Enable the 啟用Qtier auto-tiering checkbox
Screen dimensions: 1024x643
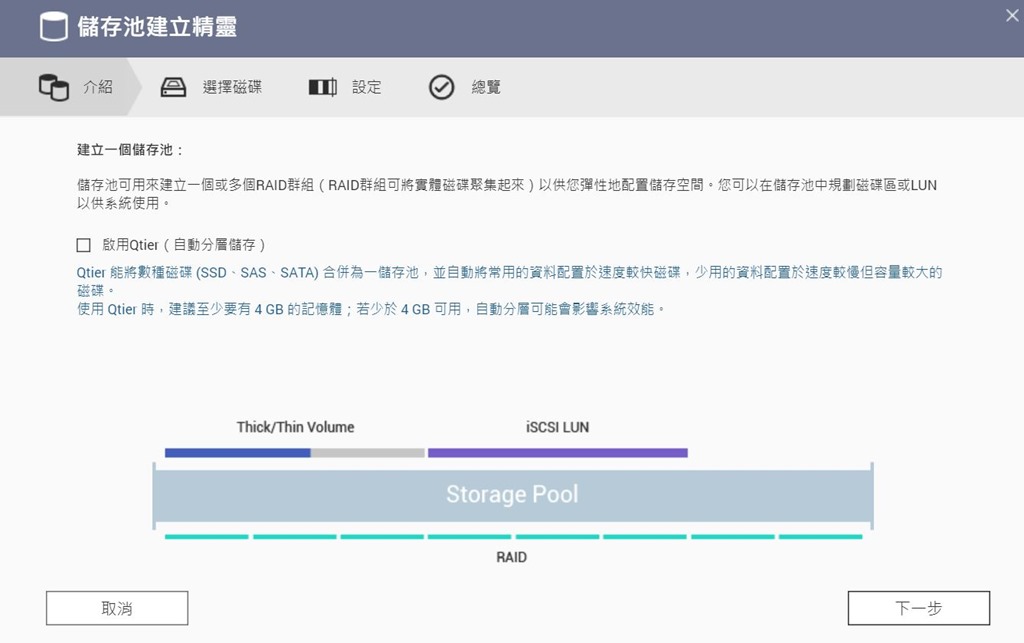(84, 245)
